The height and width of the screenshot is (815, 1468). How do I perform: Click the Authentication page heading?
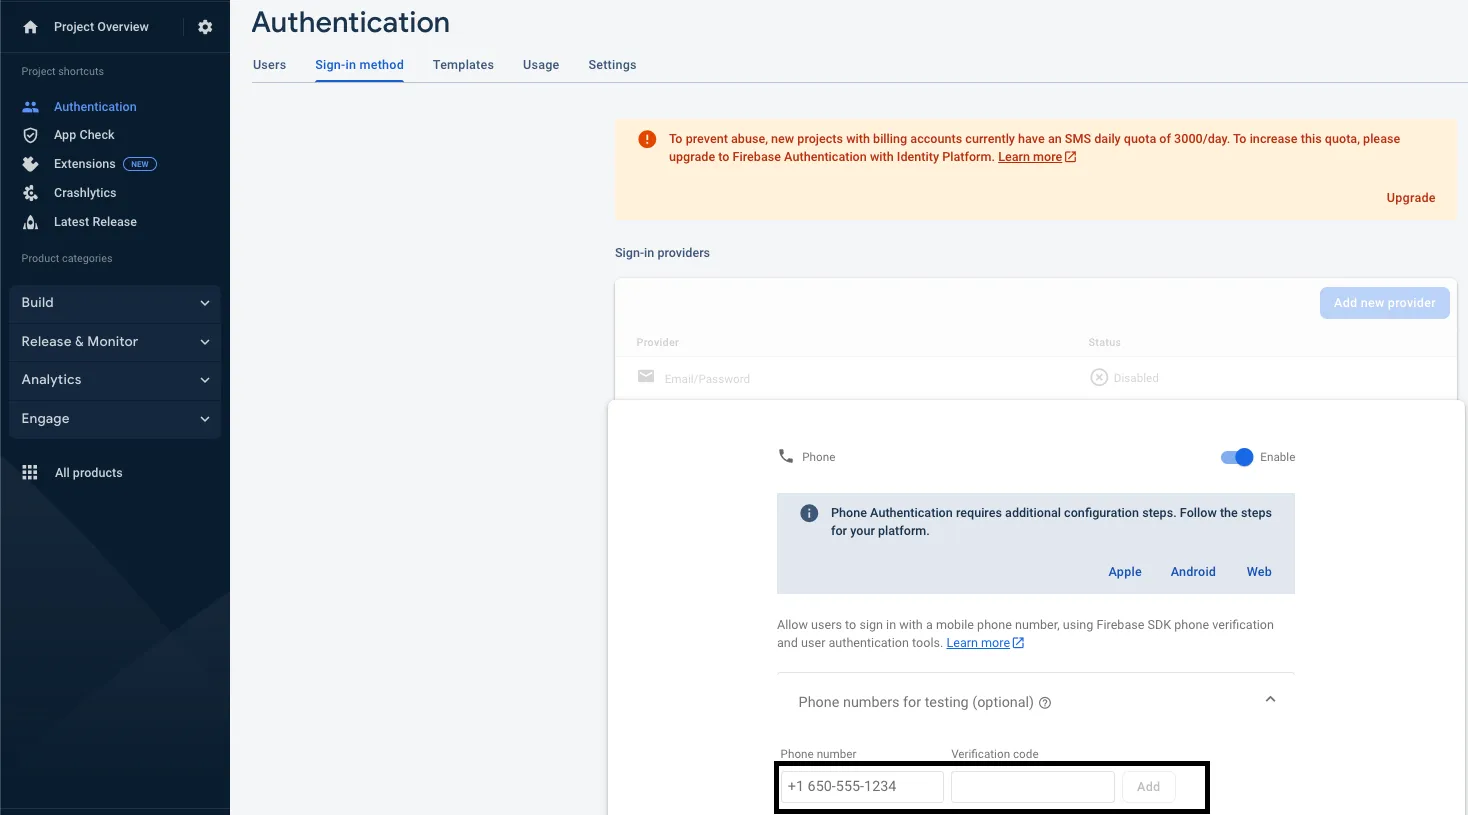(351, 22)
